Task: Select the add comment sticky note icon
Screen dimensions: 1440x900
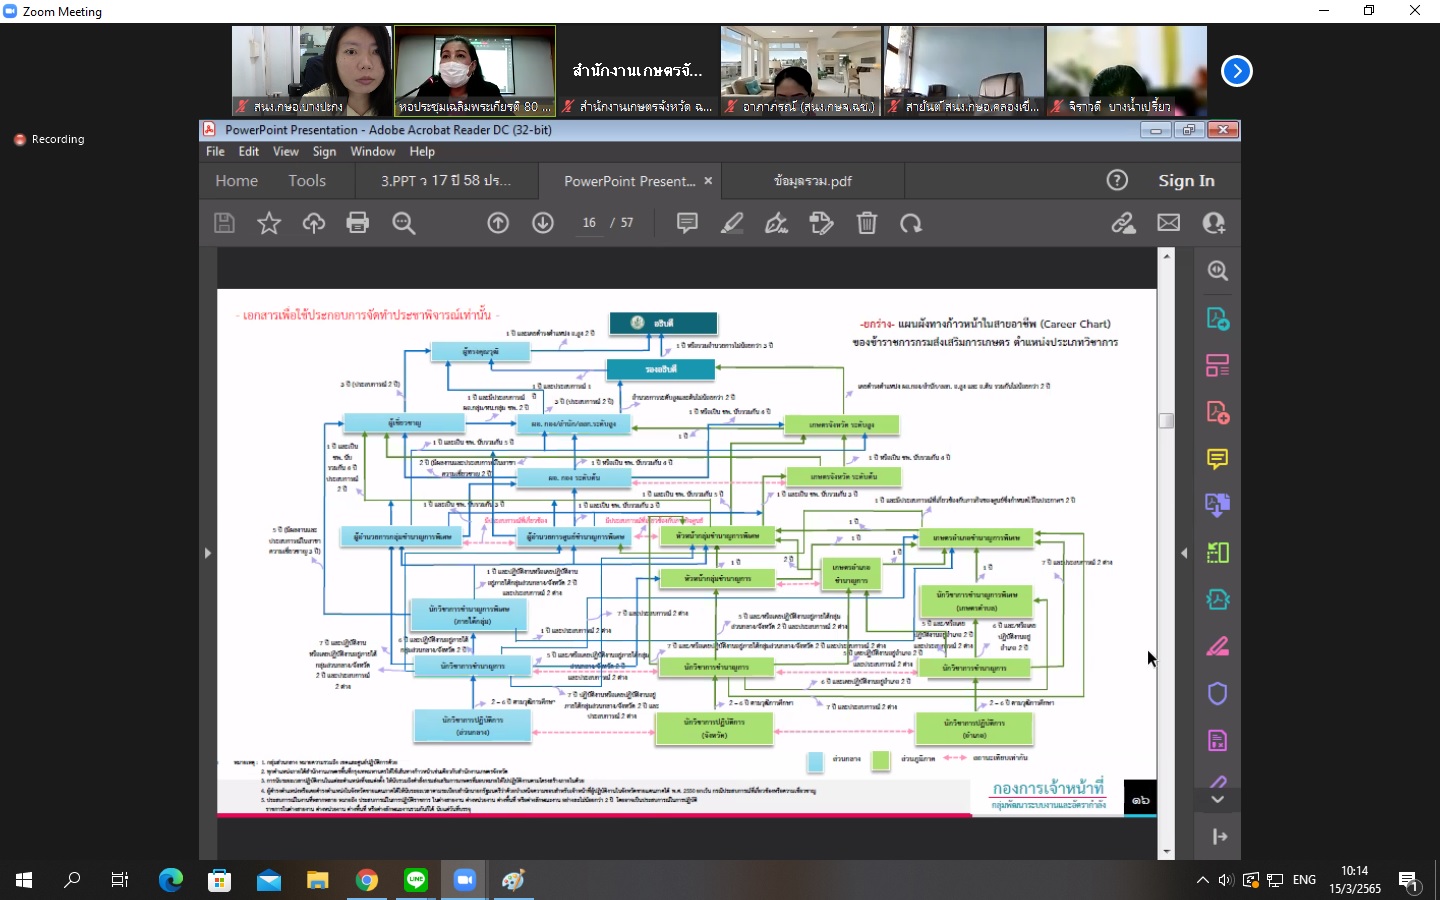Action: point(687,223)
